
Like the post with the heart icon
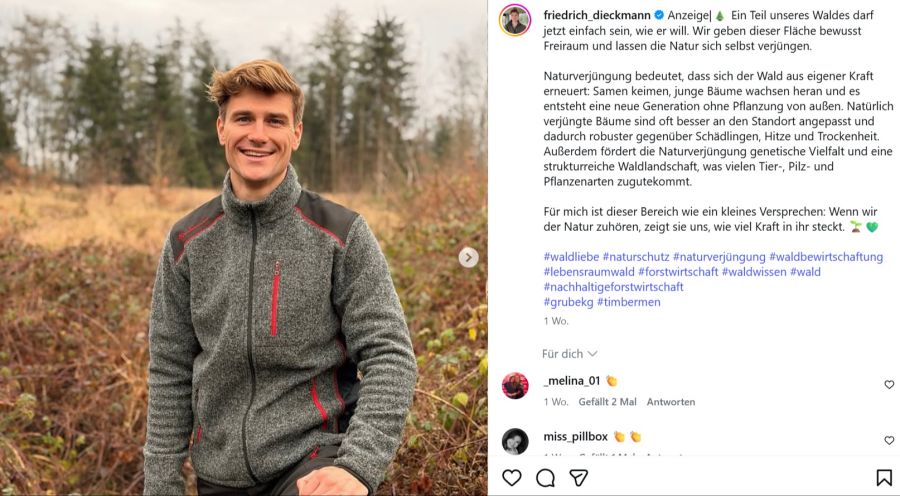512,478
